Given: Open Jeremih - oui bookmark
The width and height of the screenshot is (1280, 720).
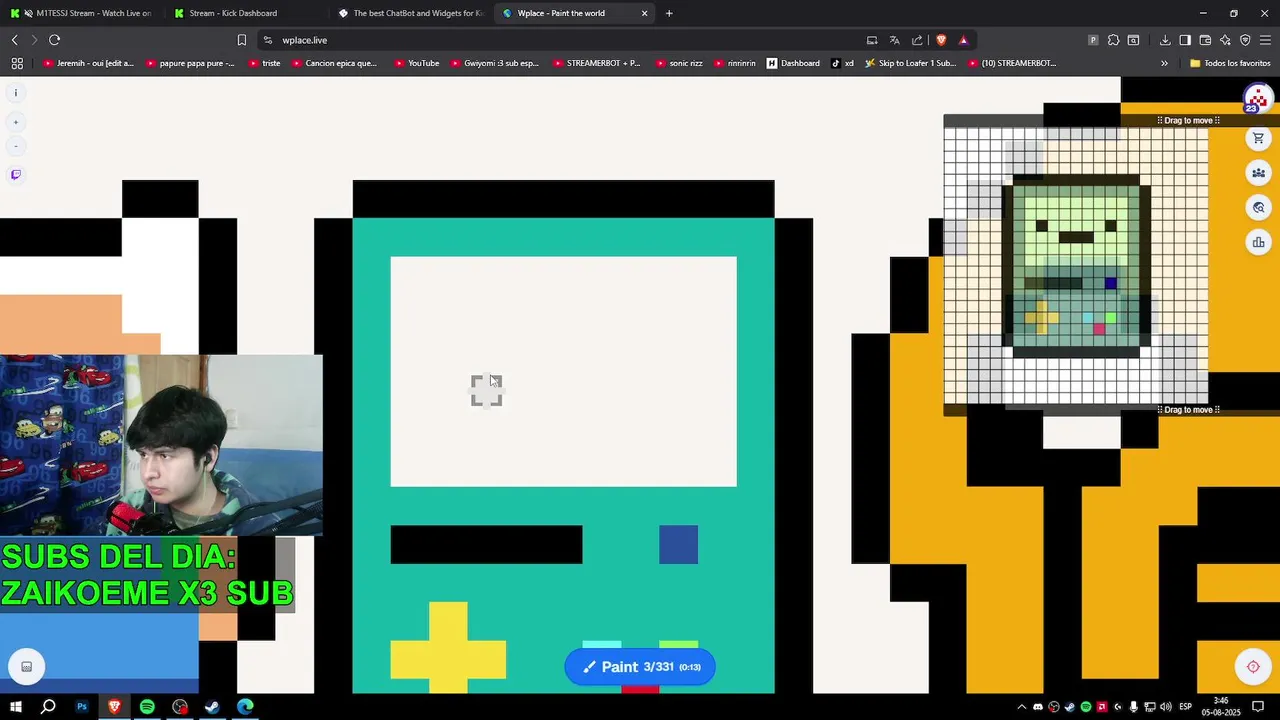Looking at the screenshot, I should pos(88,63).
